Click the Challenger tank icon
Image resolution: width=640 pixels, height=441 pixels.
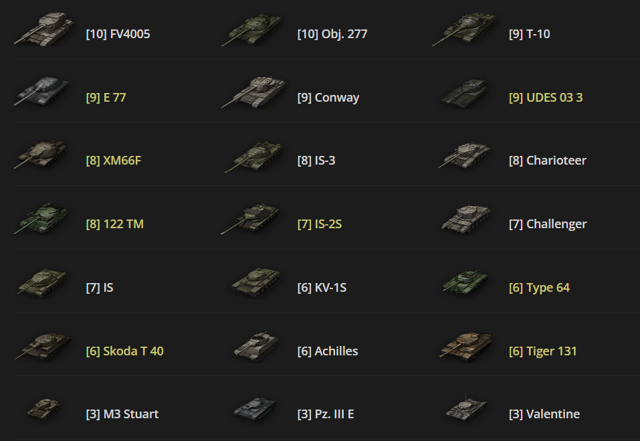coord(466,219)
